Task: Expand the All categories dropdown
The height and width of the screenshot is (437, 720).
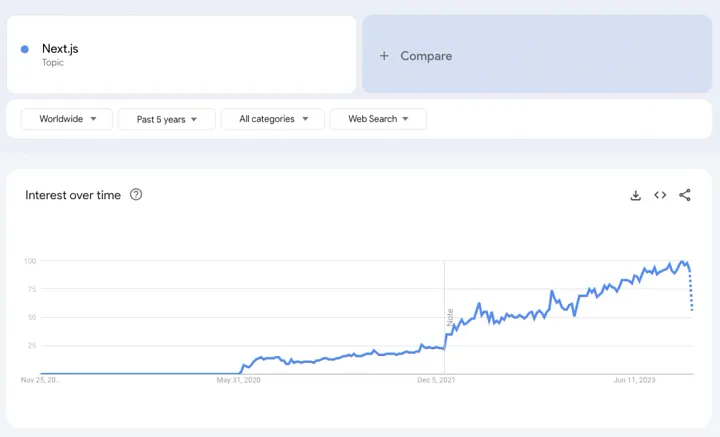Action: click(272, 119)
